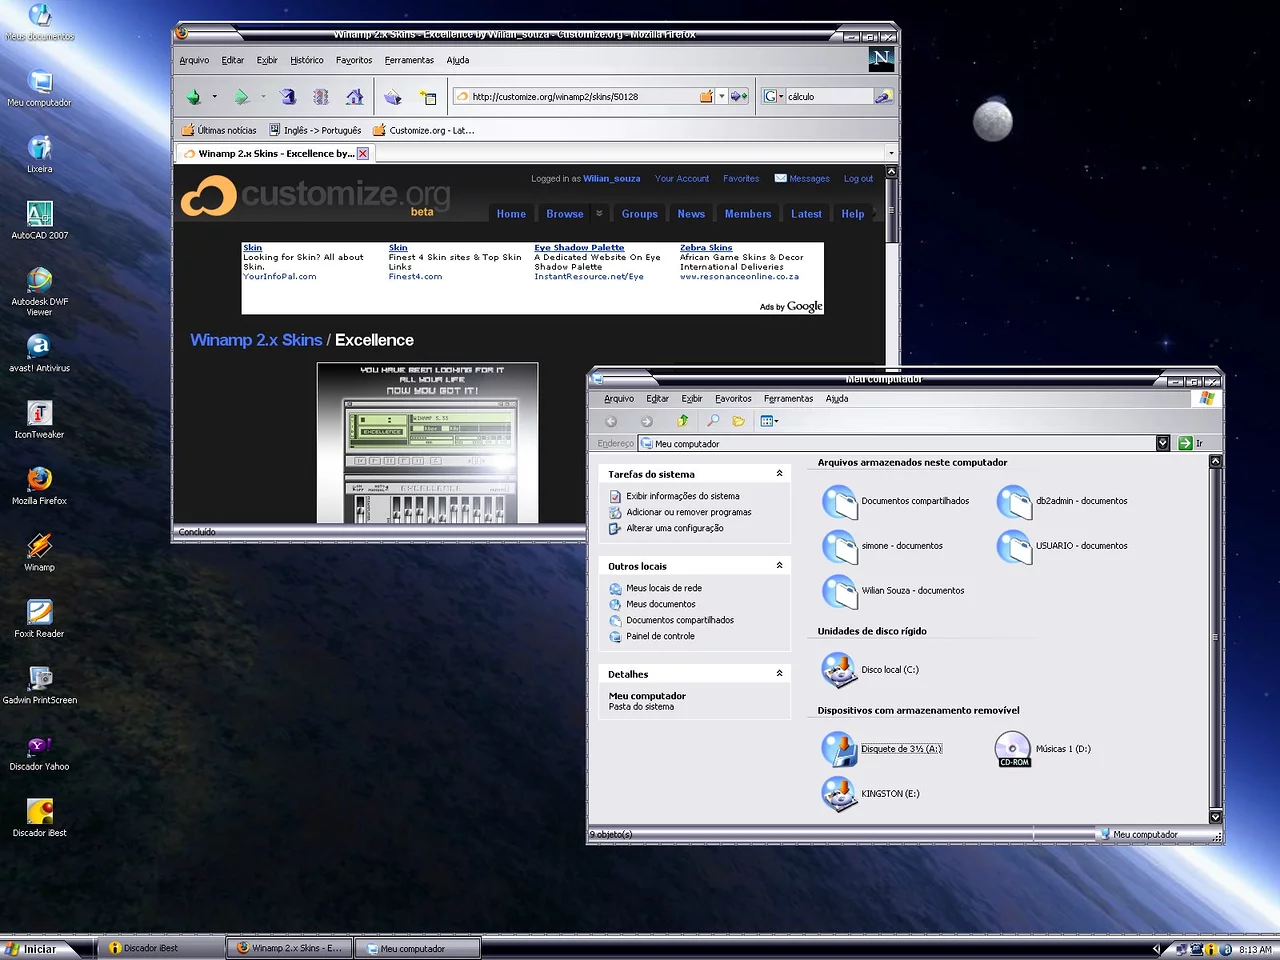Click the Firefox green back arrow
Viewport: 1280px width, 960px height.
[x=194, y=97]
